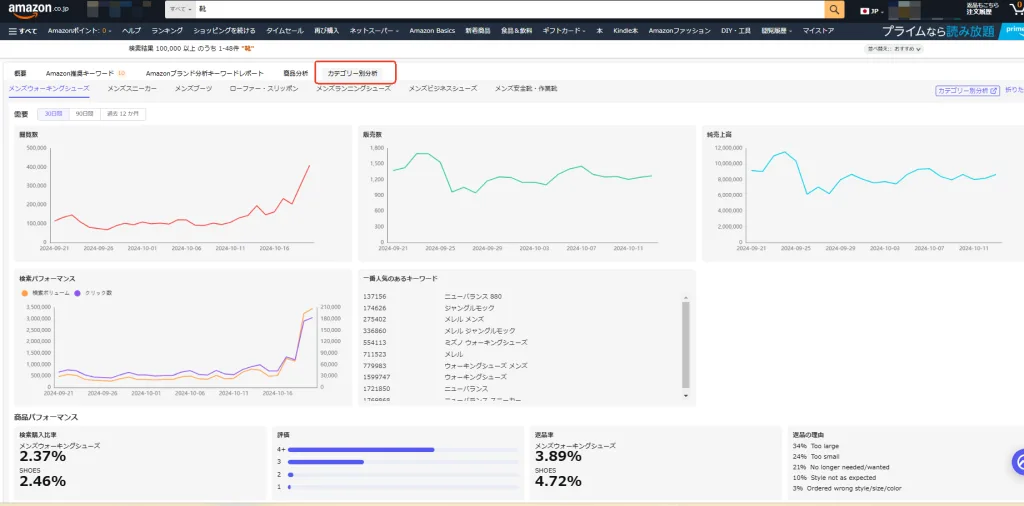1024x506 pixels.
Task: Go to ランキング page
Action: point(167,31)
